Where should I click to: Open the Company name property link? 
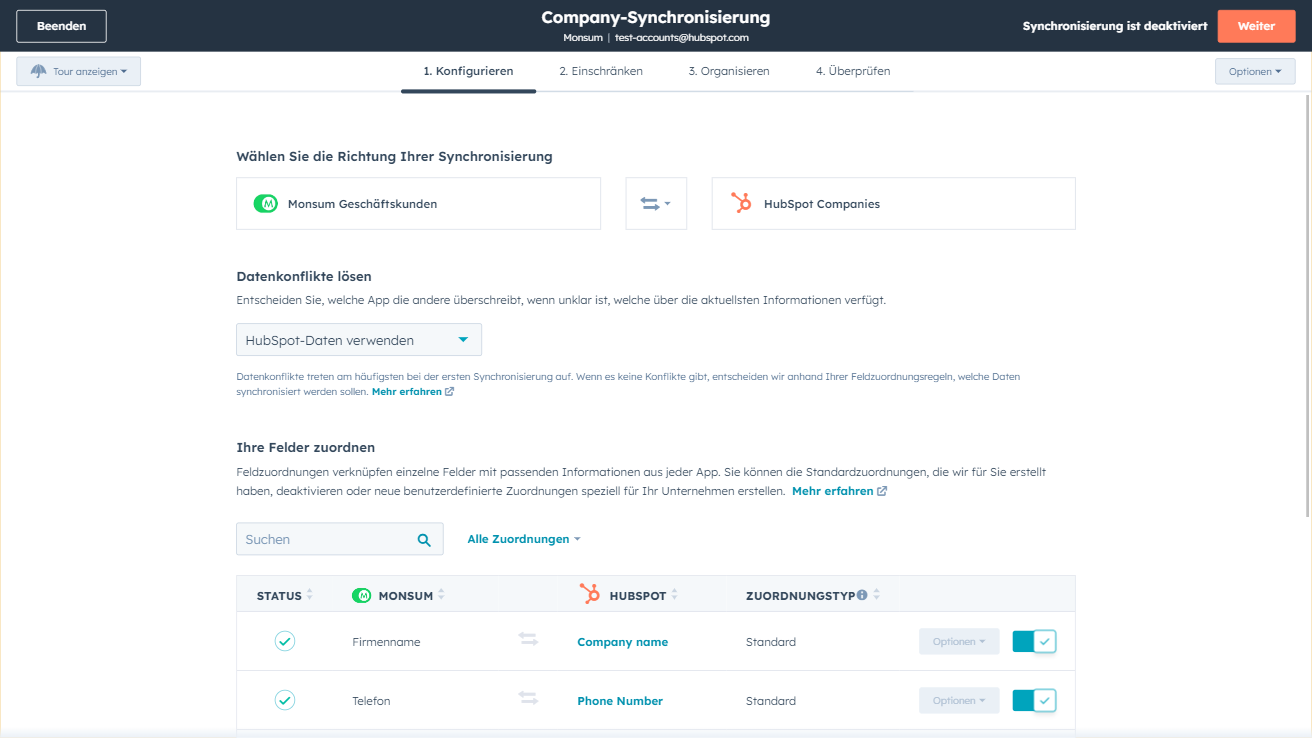pyautogui.click(x=622, y=642)
